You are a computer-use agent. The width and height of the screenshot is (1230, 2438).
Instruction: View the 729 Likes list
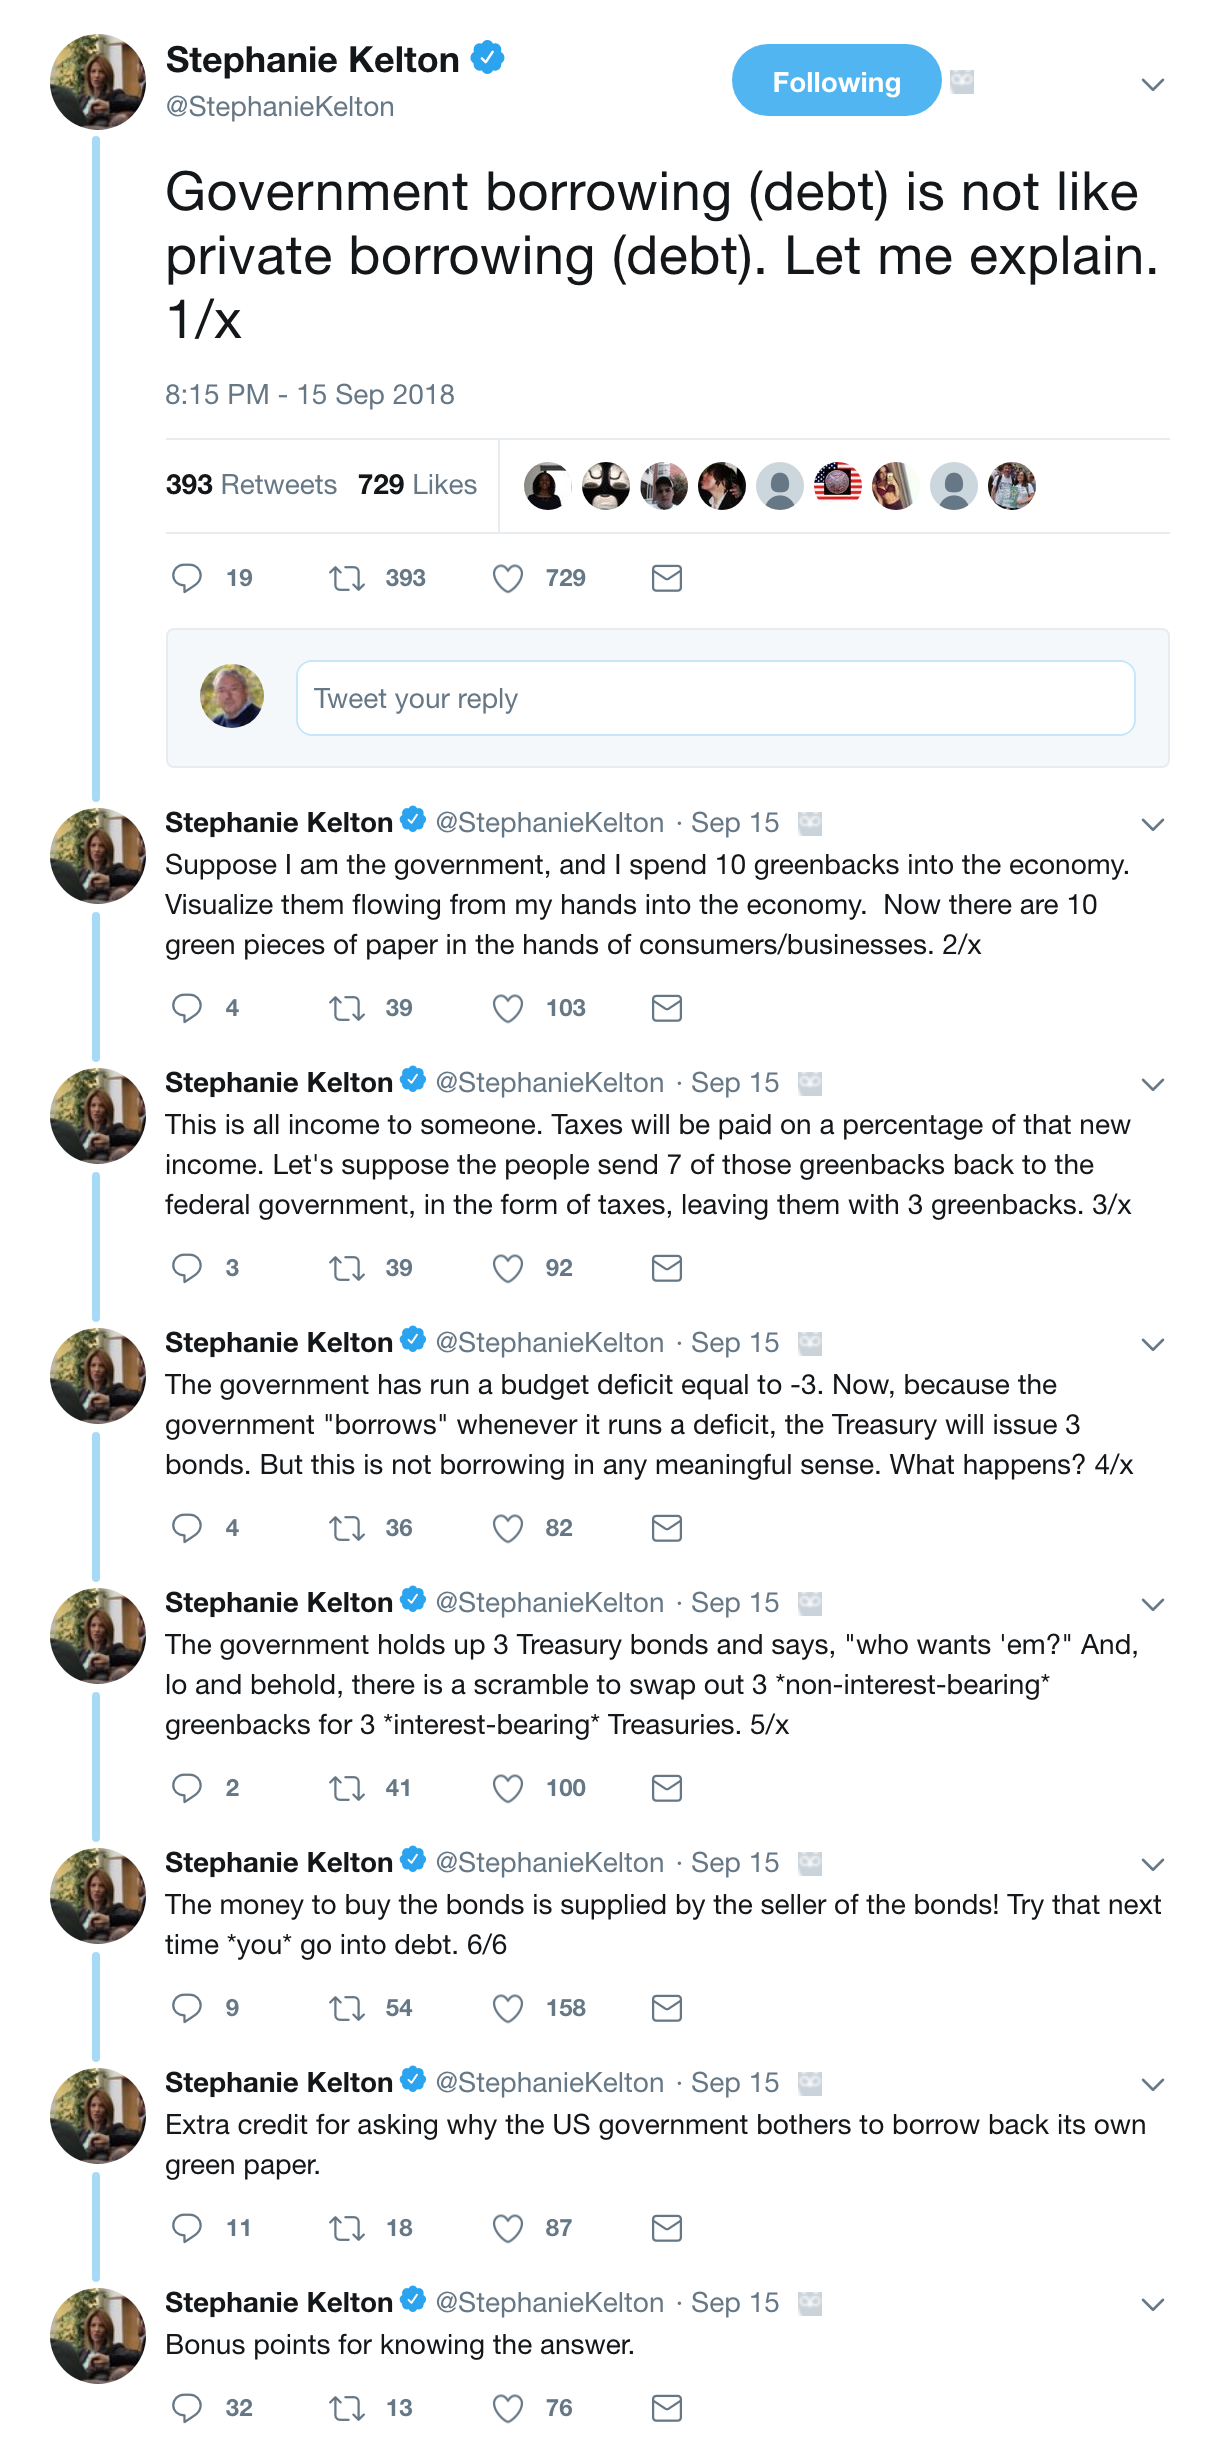(x=417, y=485)
